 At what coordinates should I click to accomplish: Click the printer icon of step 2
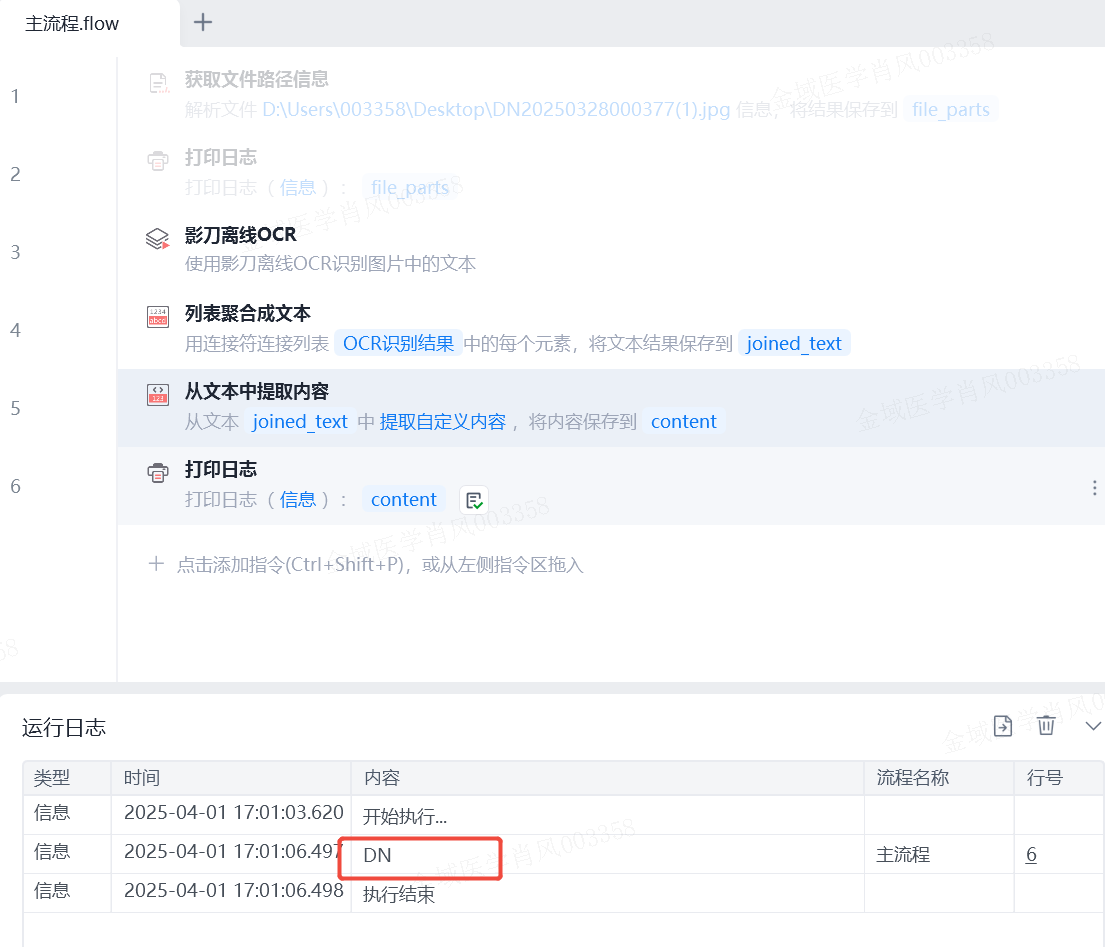point(158,161)
